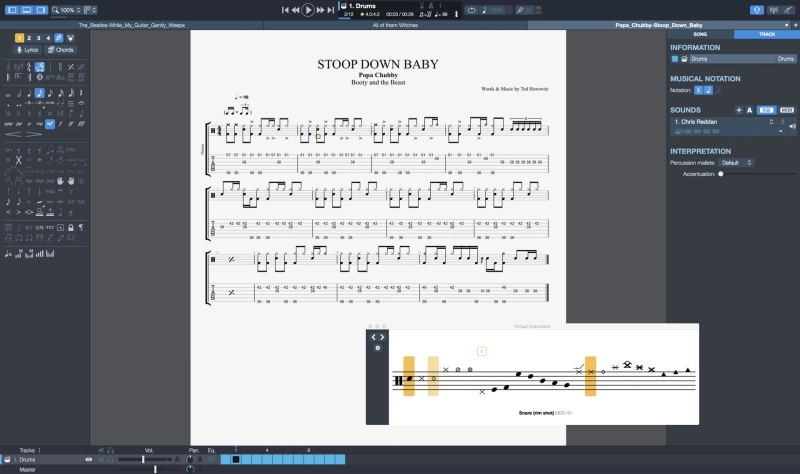Select the Popa_Chubby-Stoop_Down_Baby file tab
Screen dimensions: 800x474
click(659, 25)
